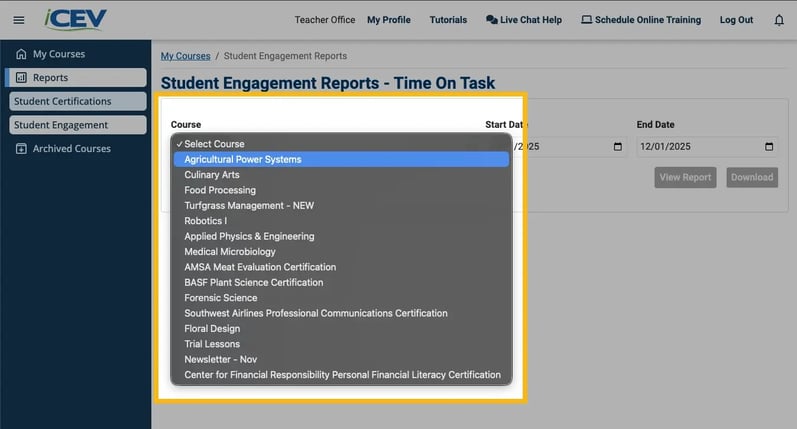Pick Medical Microbiology option

(x=341, y=251)
